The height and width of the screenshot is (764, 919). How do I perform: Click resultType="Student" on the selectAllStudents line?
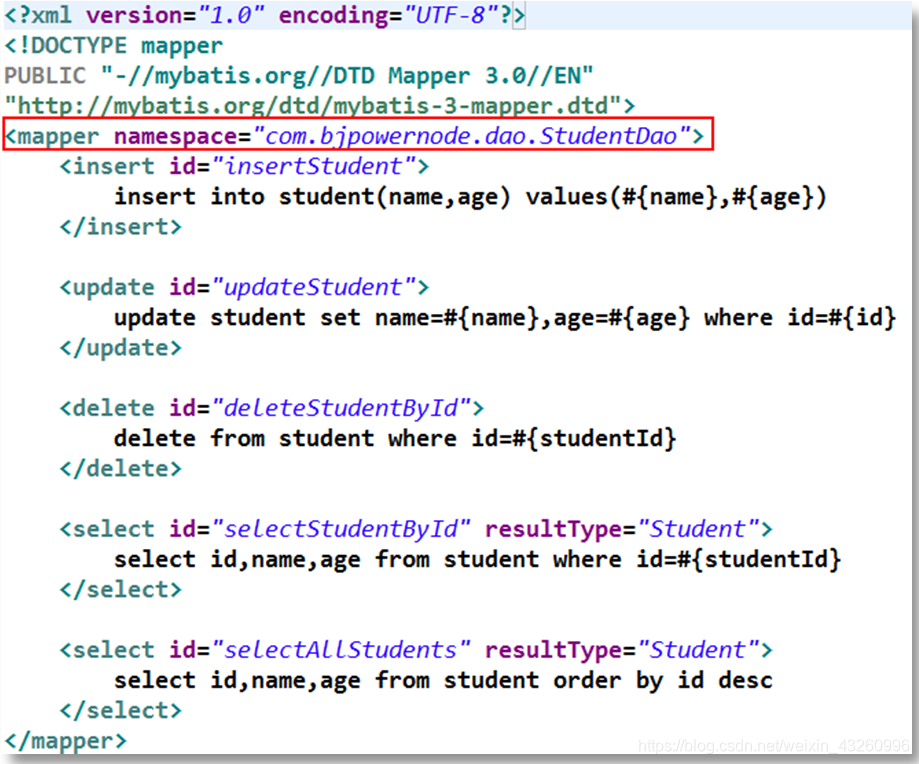click(x=622, y=650)
